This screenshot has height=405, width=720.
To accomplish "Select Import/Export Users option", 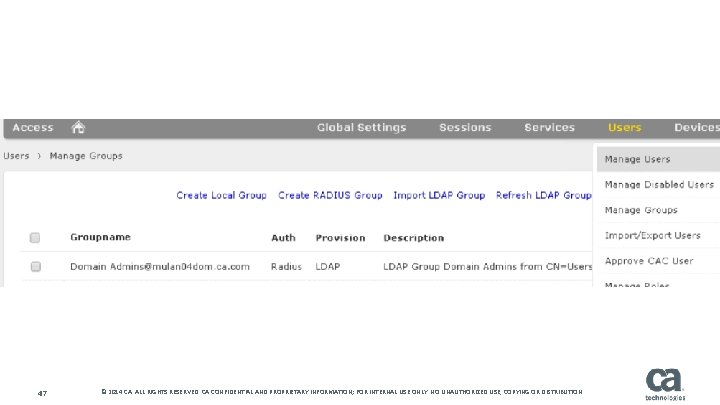I will pos(658,236).
